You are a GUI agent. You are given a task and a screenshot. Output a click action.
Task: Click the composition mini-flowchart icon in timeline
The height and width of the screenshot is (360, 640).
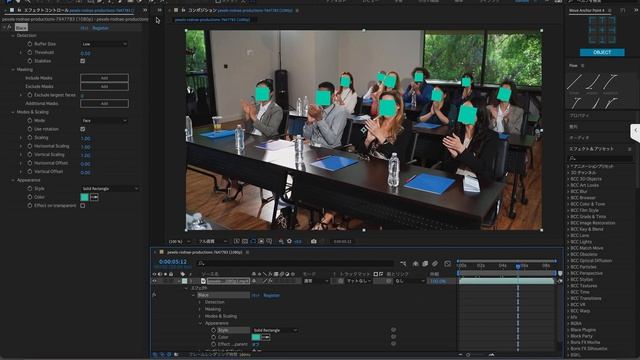[403, 264]
